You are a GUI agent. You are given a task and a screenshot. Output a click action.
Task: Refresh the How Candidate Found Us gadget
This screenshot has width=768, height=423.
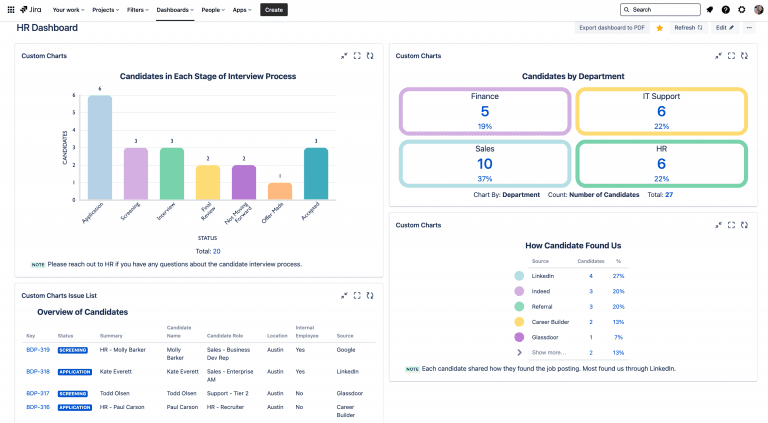tap(744, 225)
